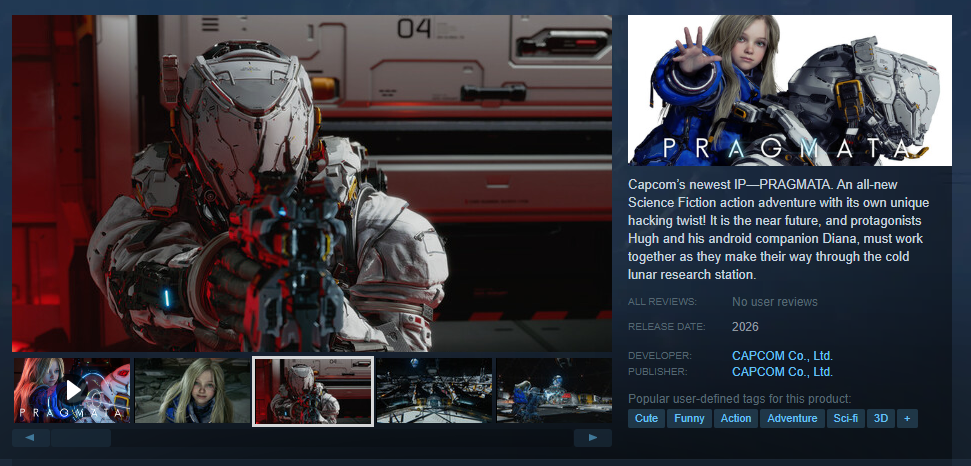Open the CAPCOM Co., Ltd. publisher link
The width and height of the screenshot is (971, 466).
[x=782, y=372]
